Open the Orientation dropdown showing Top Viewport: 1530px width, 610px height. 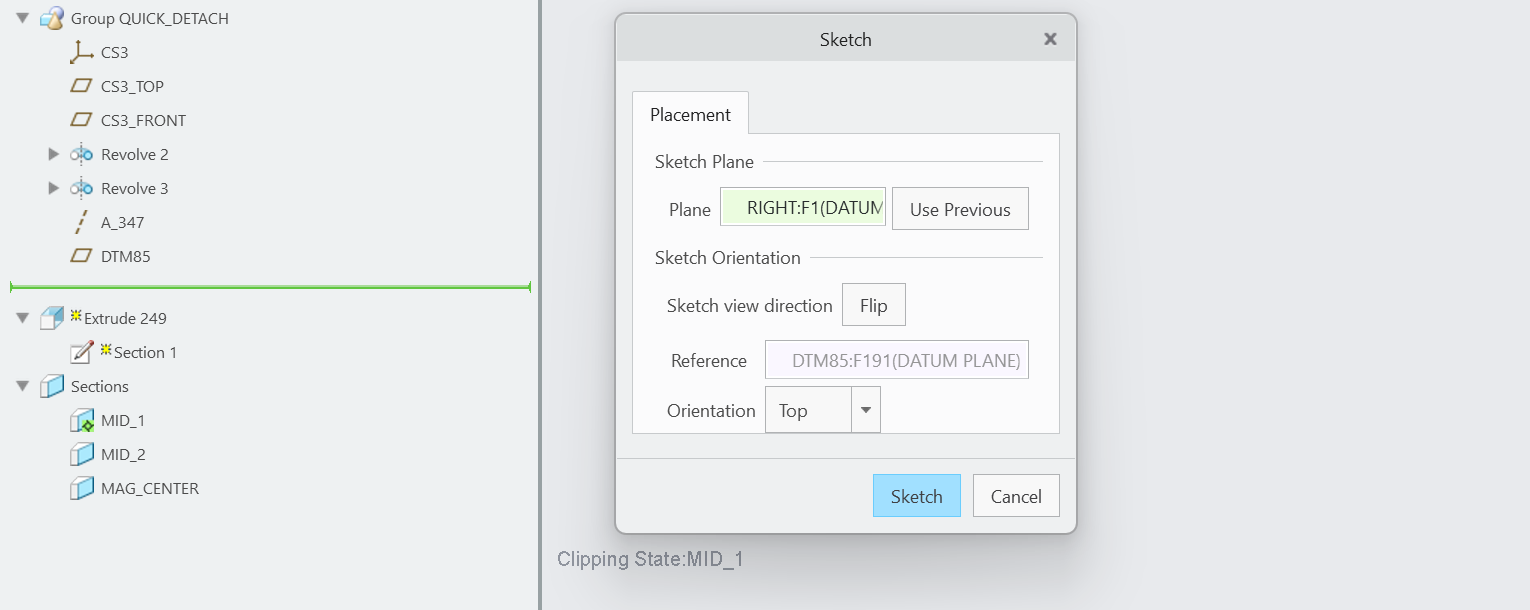[x=864, y=409]
